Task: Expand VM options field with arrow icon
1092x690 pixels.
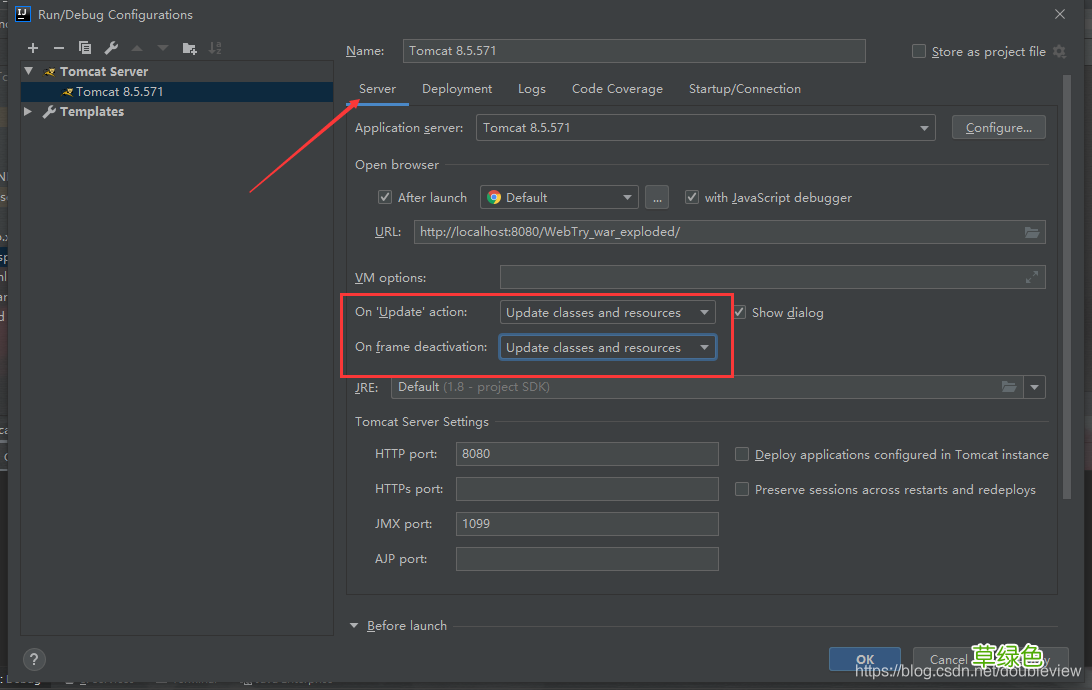Action: [x=1031, y=277]
